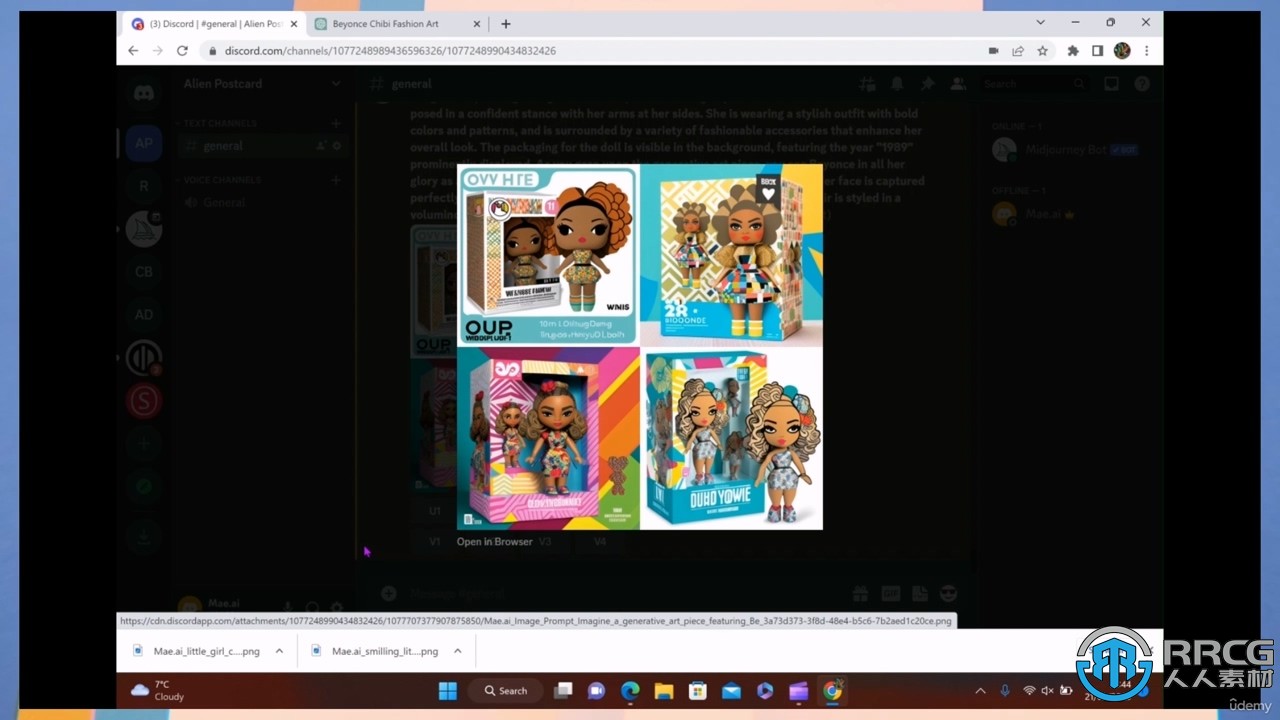Image resolution: width=1280 pixels, height=720 pixels.
Task: Show pinned messages
Action: 928,84
